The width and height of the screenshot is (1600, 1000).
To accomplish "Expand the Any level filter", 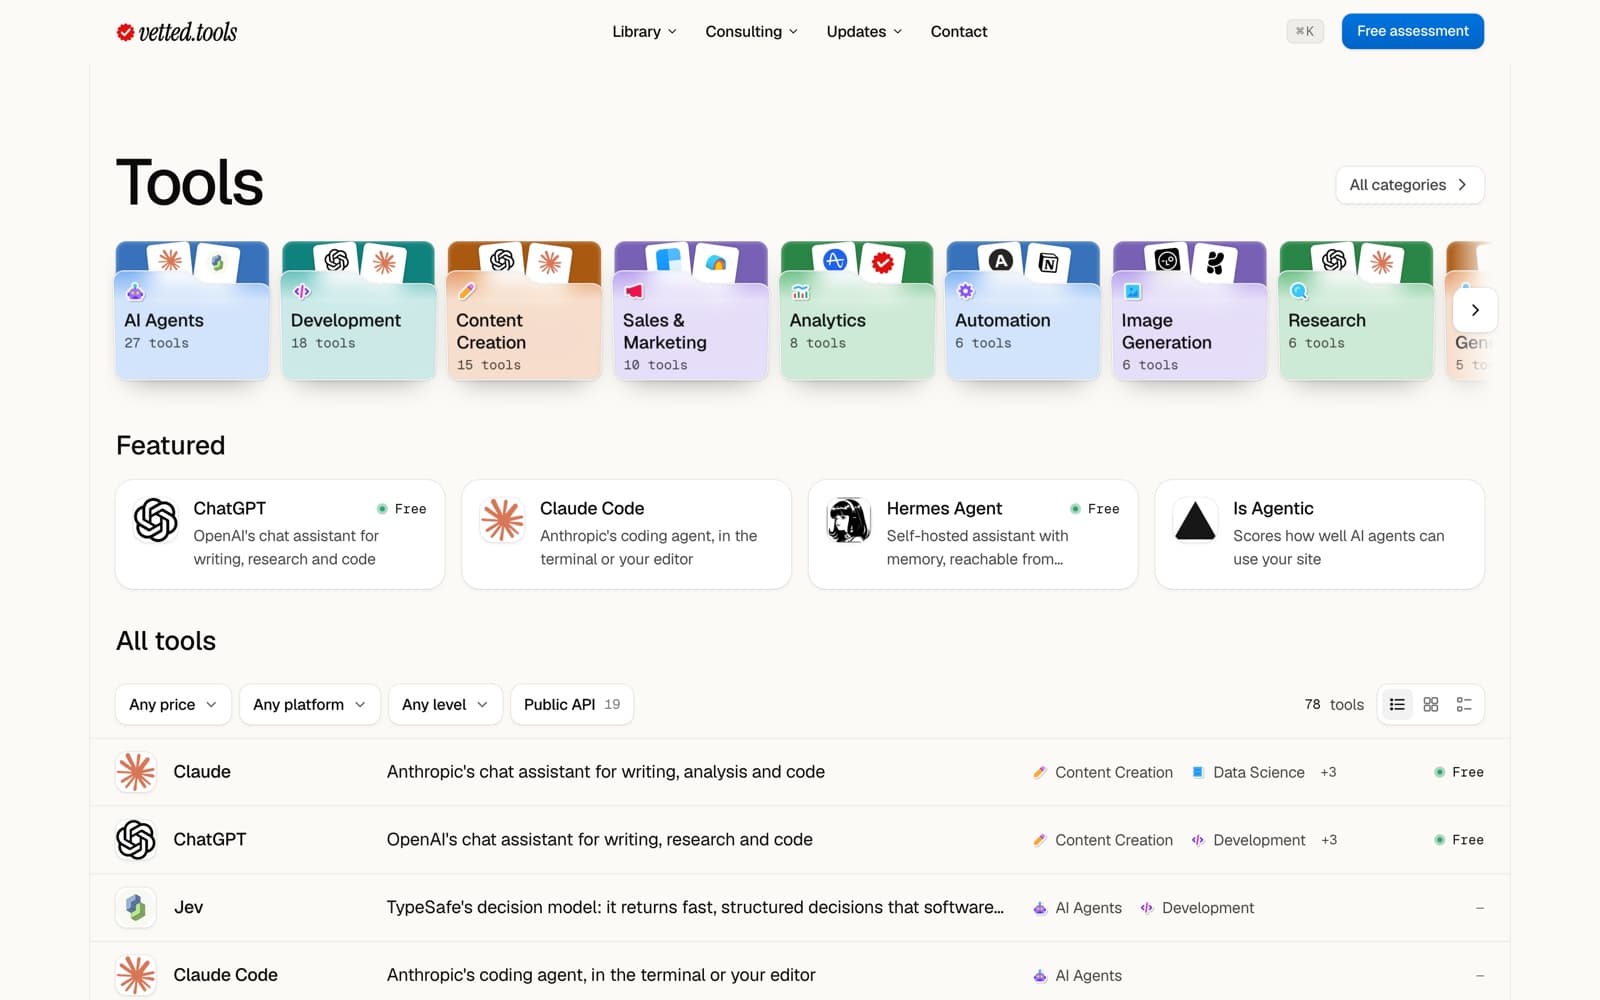I will point(445,704).
